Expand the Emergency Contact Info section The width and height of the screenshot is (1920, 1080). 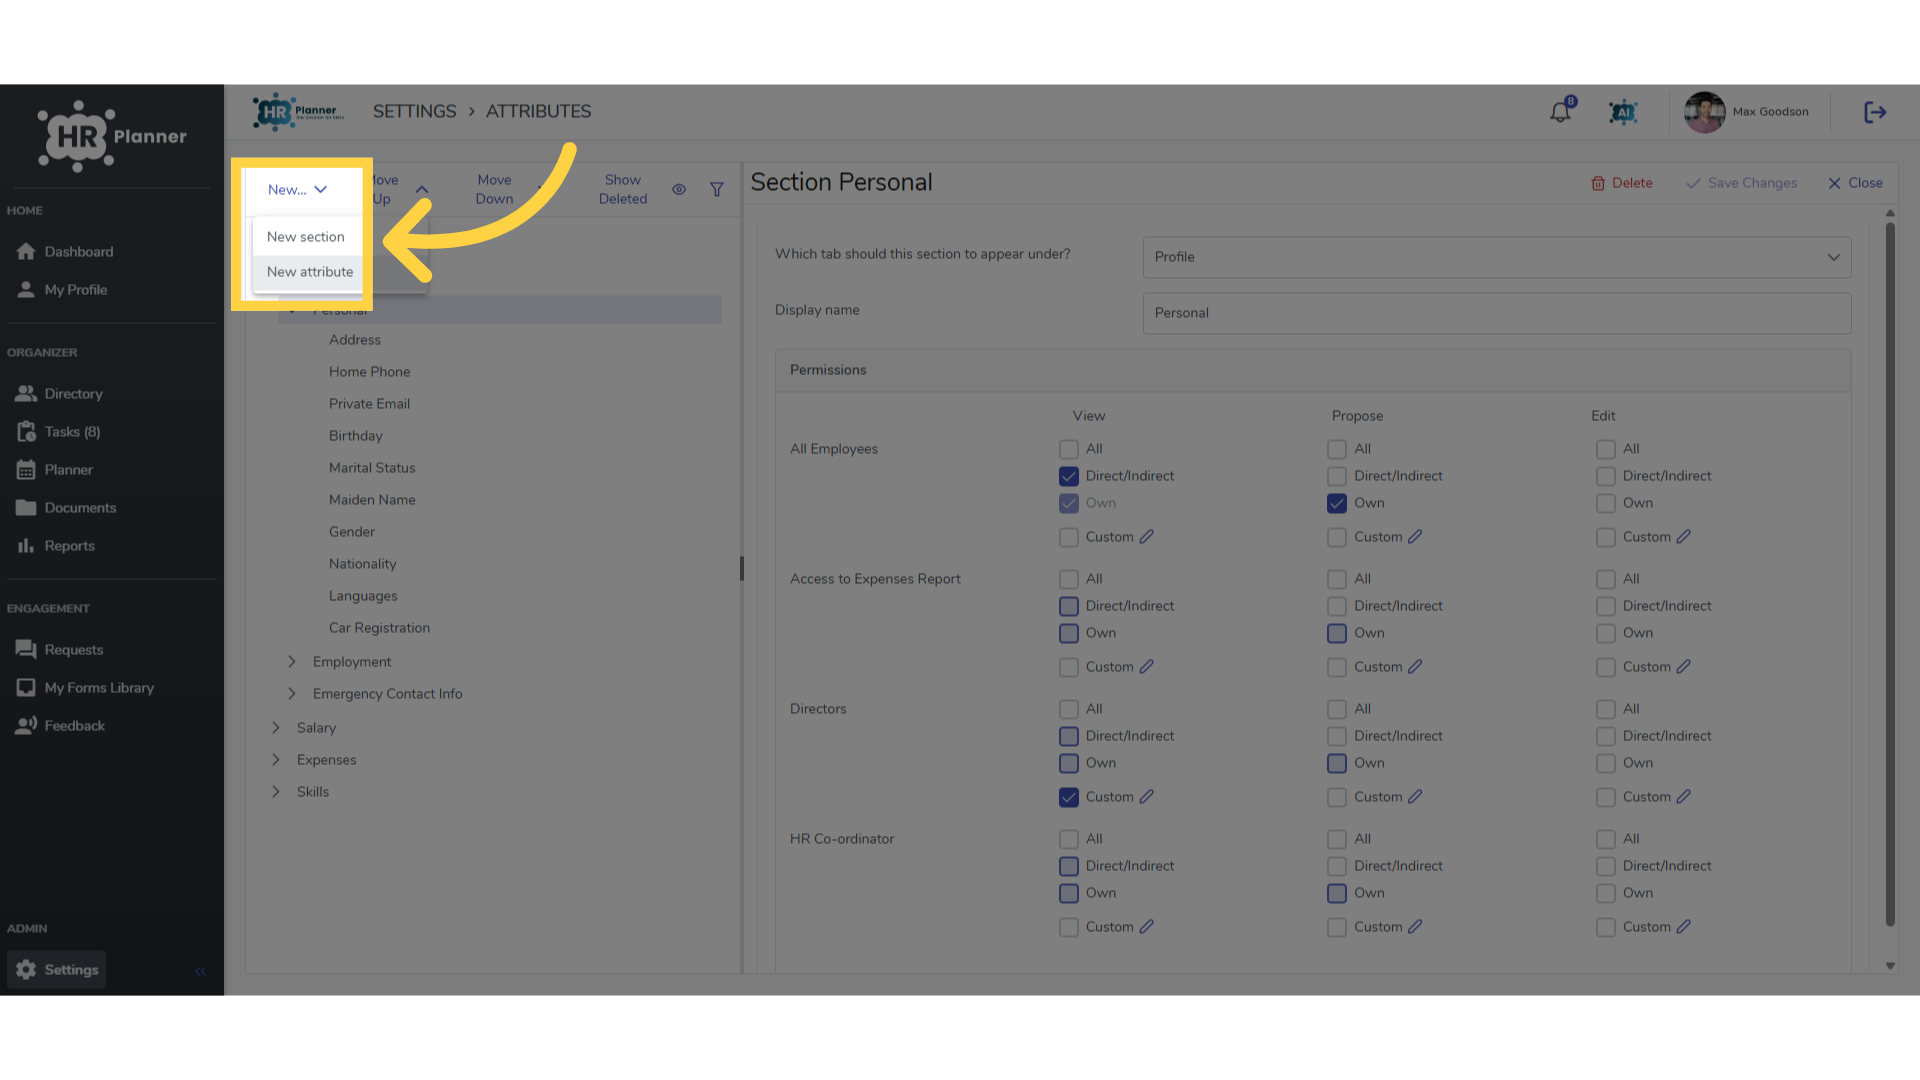(x=292, y=694)
